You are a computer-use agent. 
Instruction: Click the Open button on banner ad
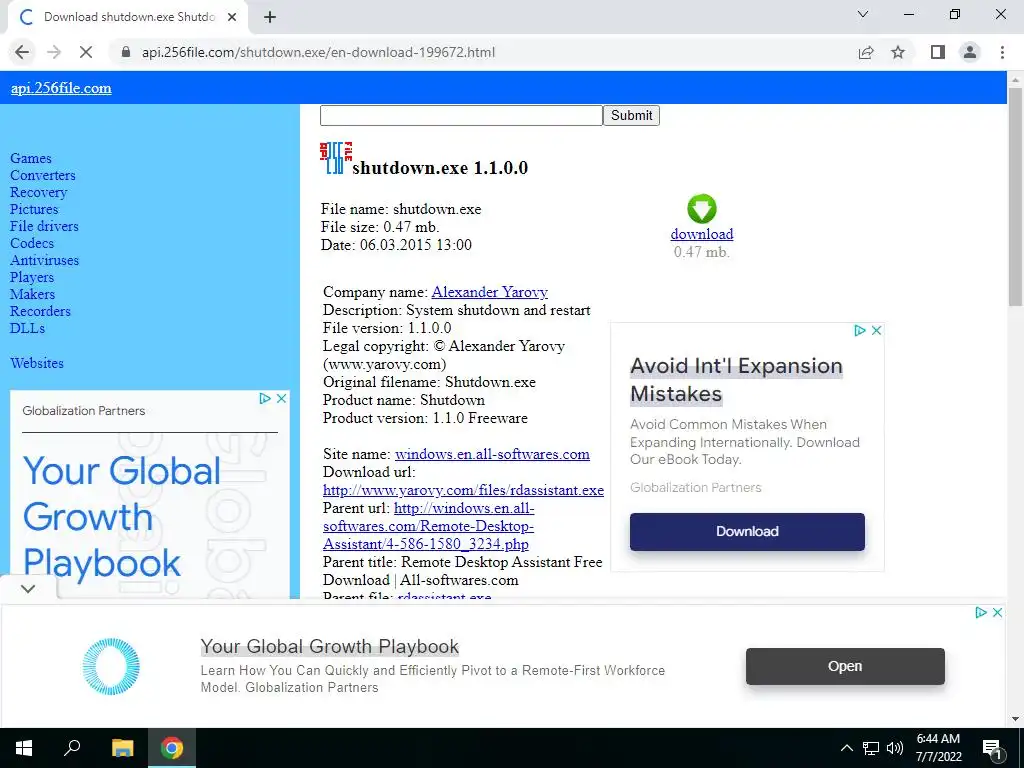pyautogui.click(x=845, y=666)
